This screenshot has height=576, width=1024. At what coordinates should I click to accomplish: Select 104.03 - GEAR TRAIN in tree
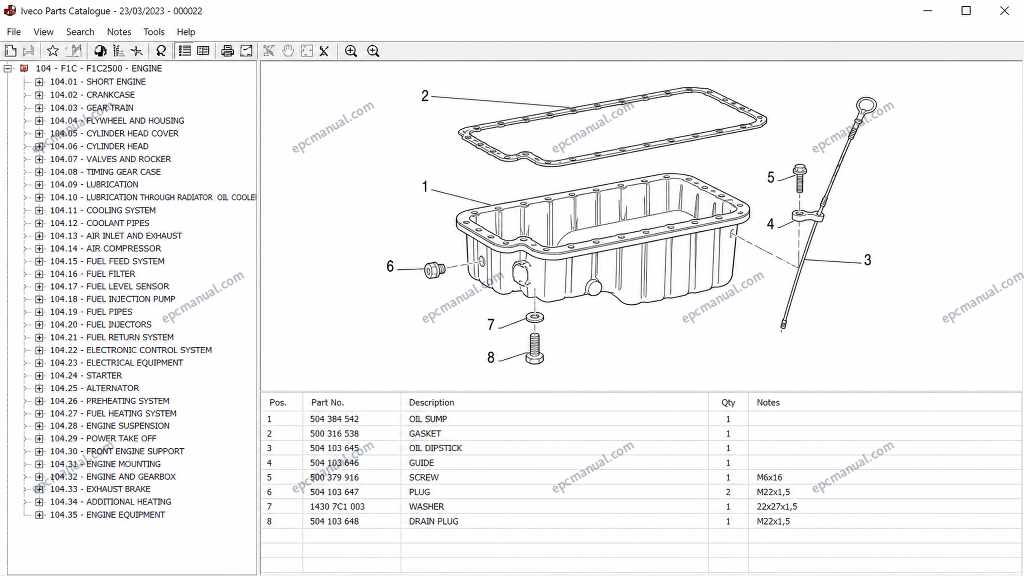point(91,108)
